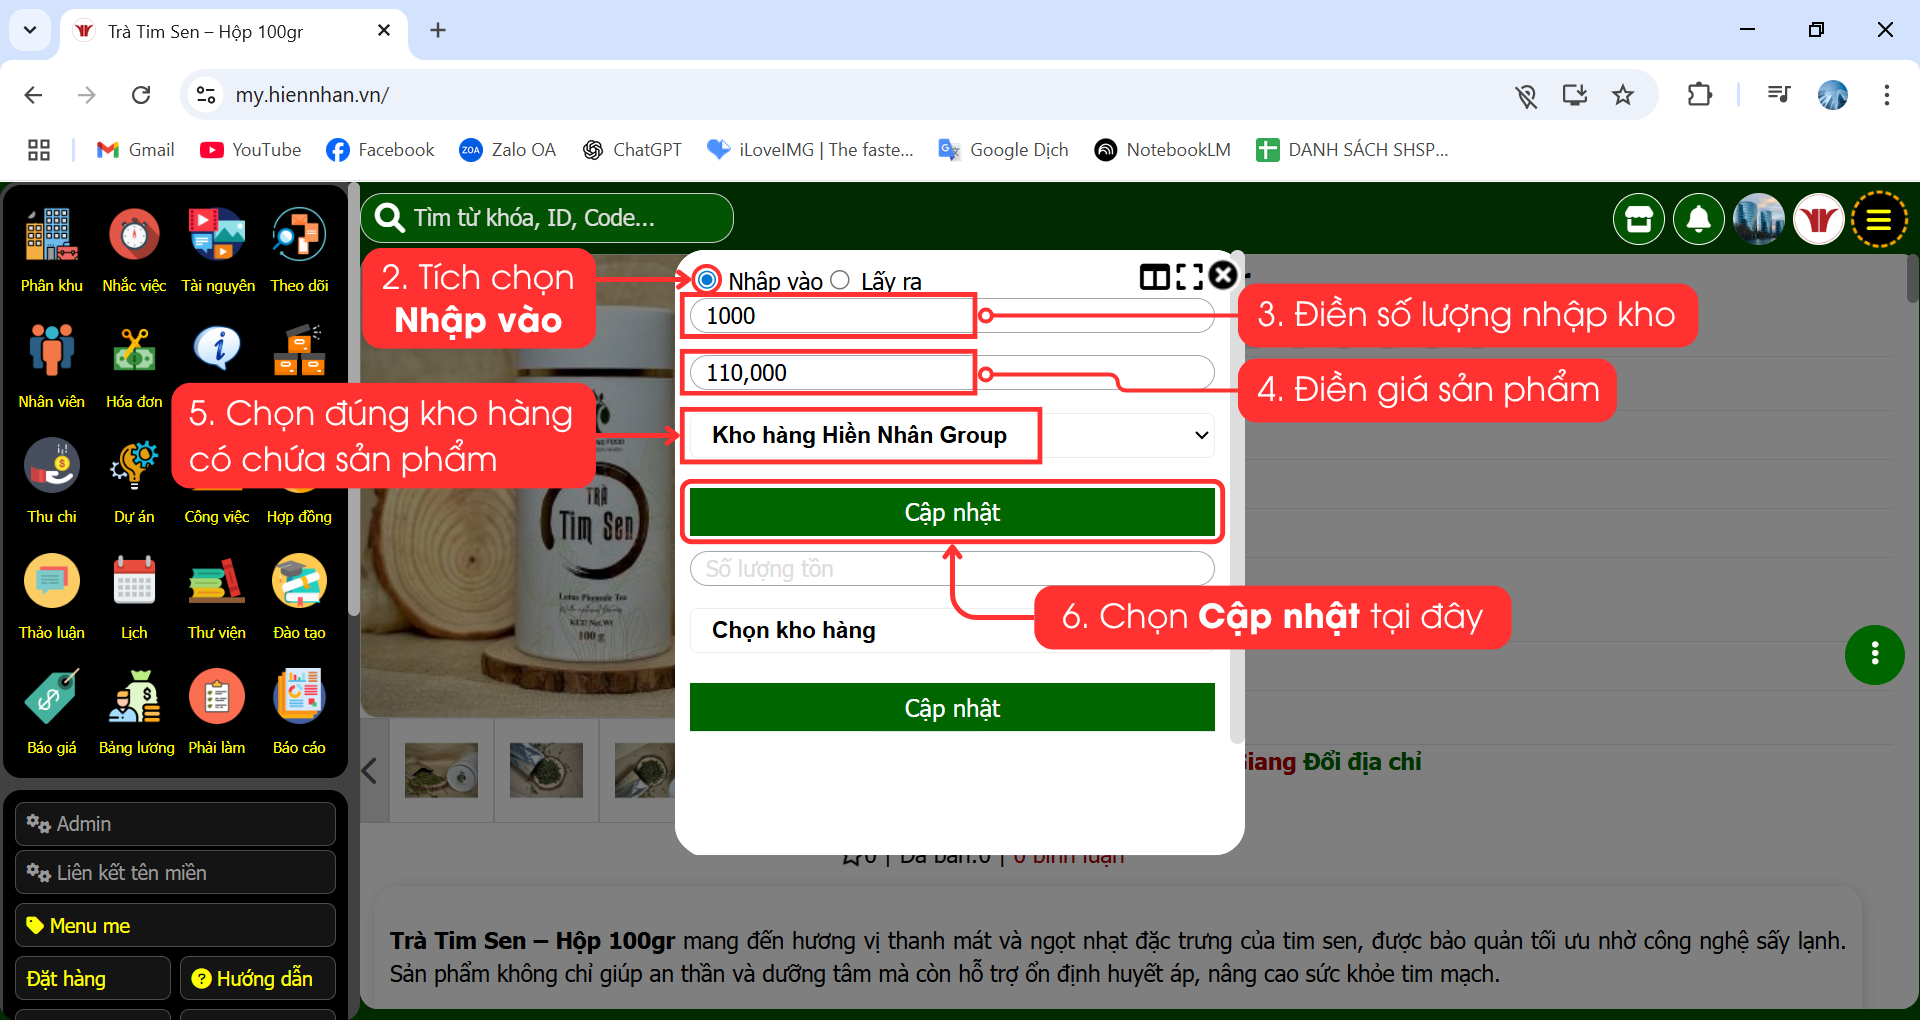Image resolution: width=1920 pixels, height=1020 pixels.
Task: Open the Phải làm to-do icon
Action: (217, 696)
